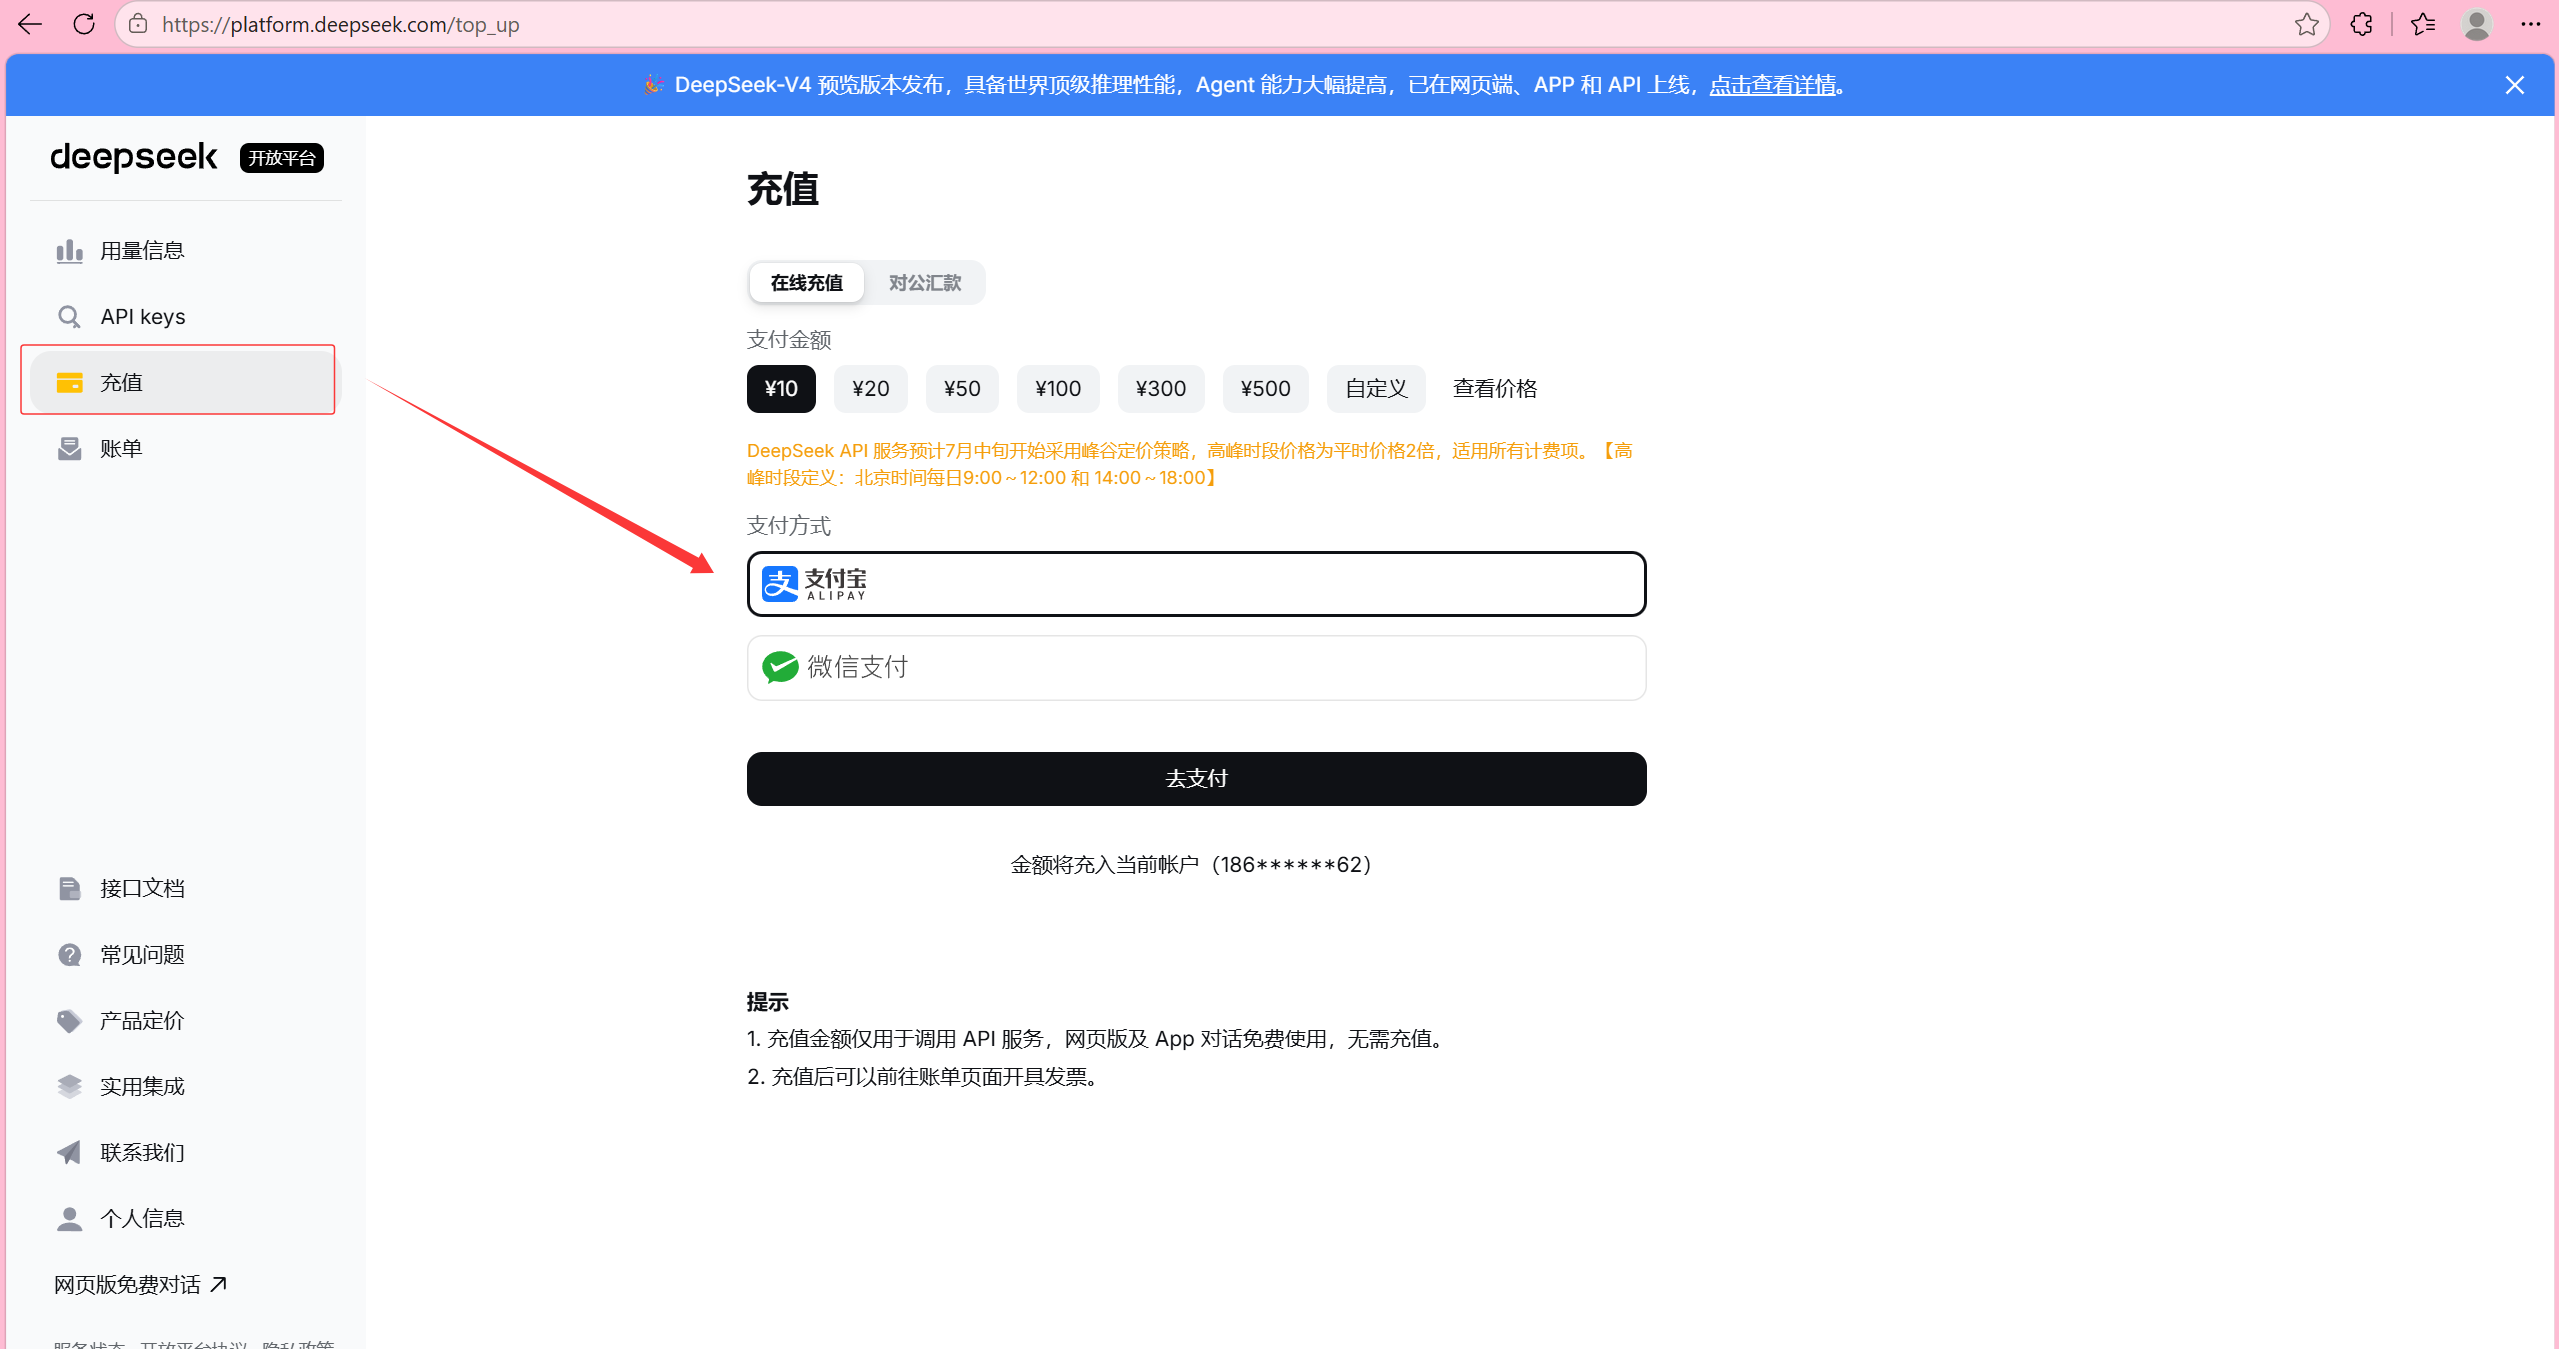Open the browser settings ellipsis menu
Image resolution: width=2559 pixels, height=1349 pixels.
(2531, 24)
